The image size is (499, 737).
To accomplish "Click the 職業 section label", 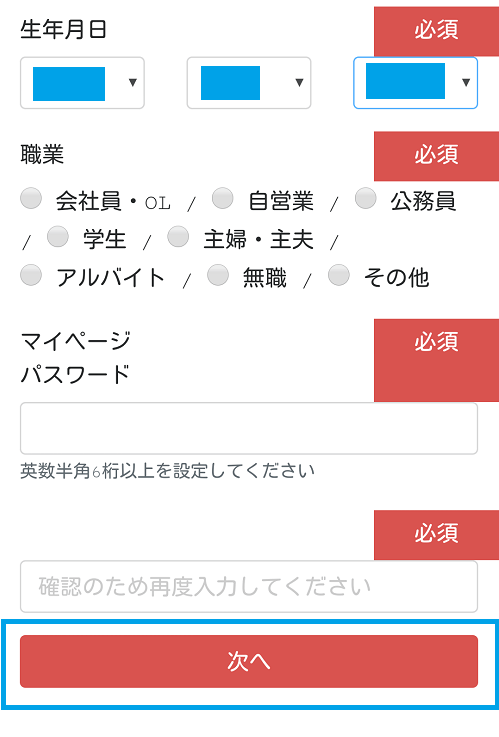I will [x=42, y=154].
